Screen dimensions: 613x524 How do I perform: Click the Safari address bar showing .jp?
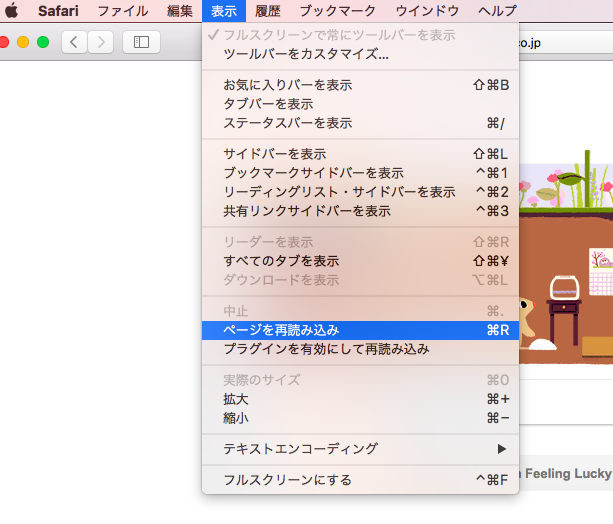coord(566,43)
